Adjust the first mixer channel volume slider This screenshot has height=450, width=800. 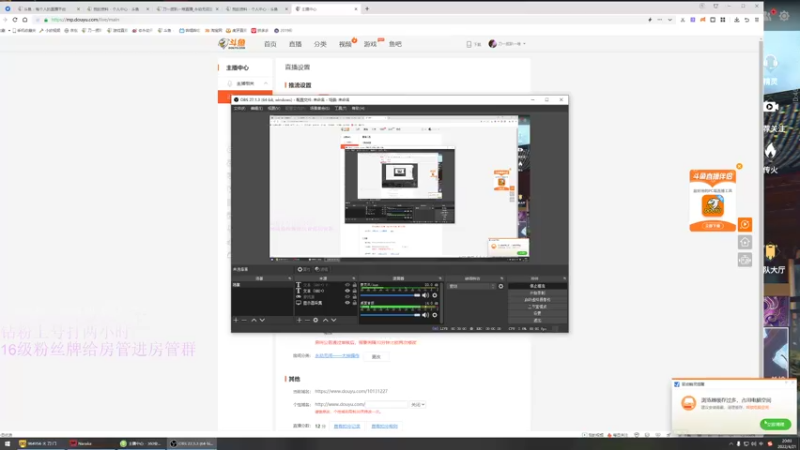pos(390,295)
